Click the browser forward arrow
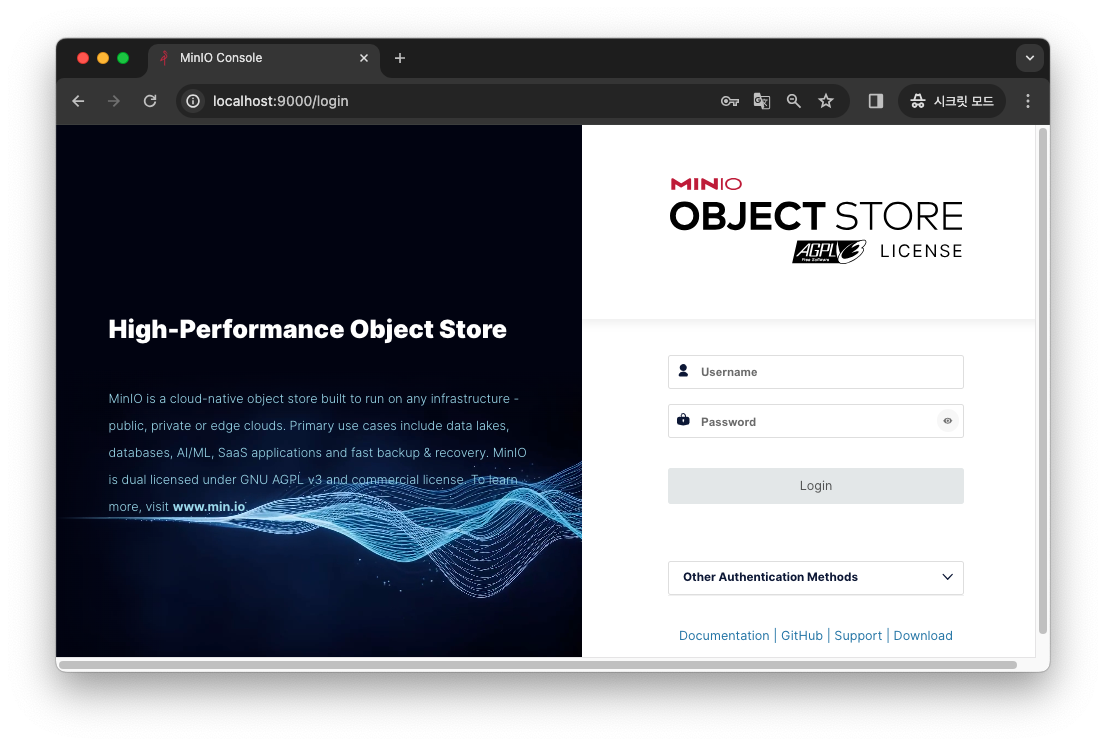Viewport: 1106px width, 746px height. click(x=114, y=101)
